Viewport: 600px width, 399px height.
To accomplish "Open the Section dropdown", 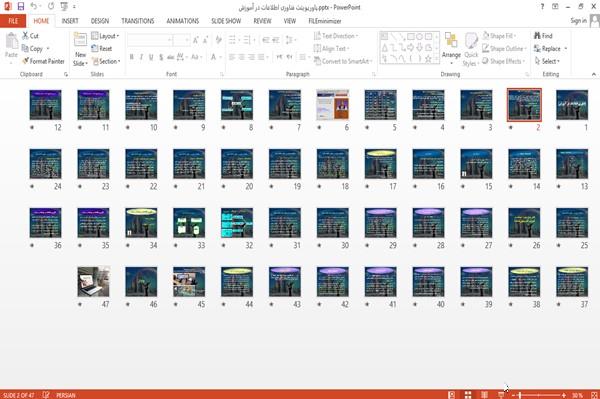I will point(106,61).
